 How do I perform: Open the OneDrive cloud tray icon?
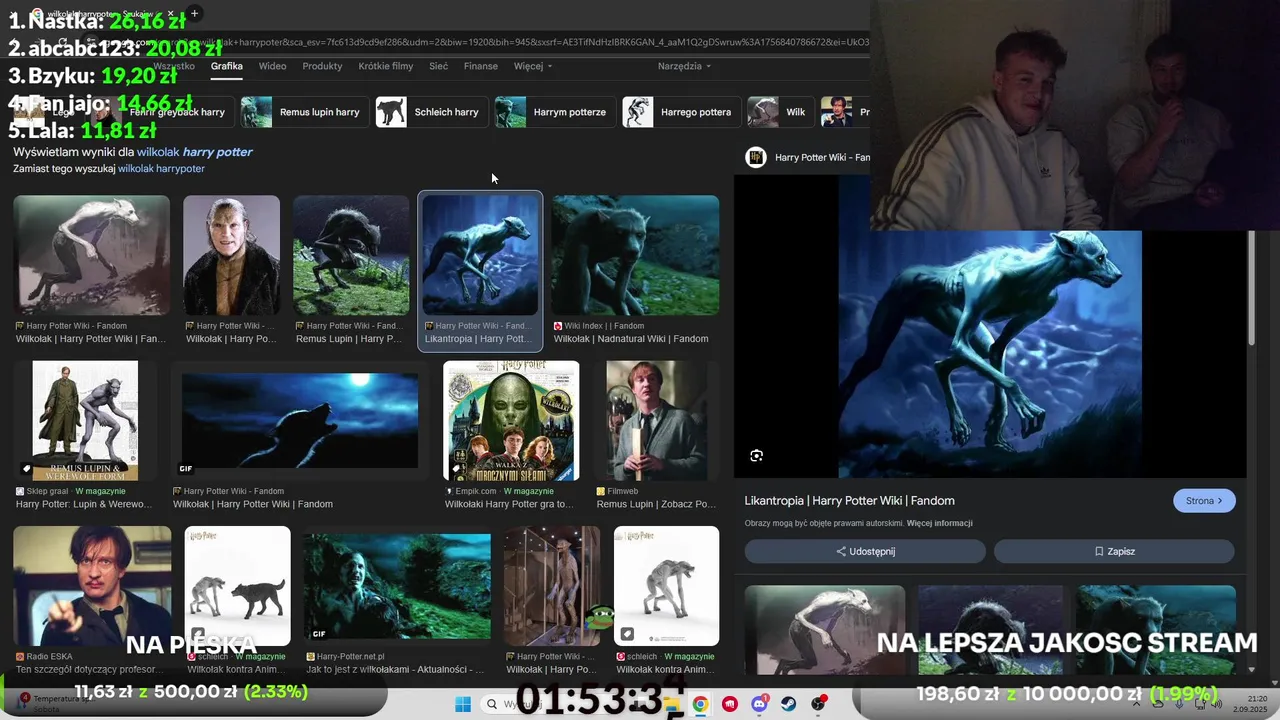click(1157, 704)
